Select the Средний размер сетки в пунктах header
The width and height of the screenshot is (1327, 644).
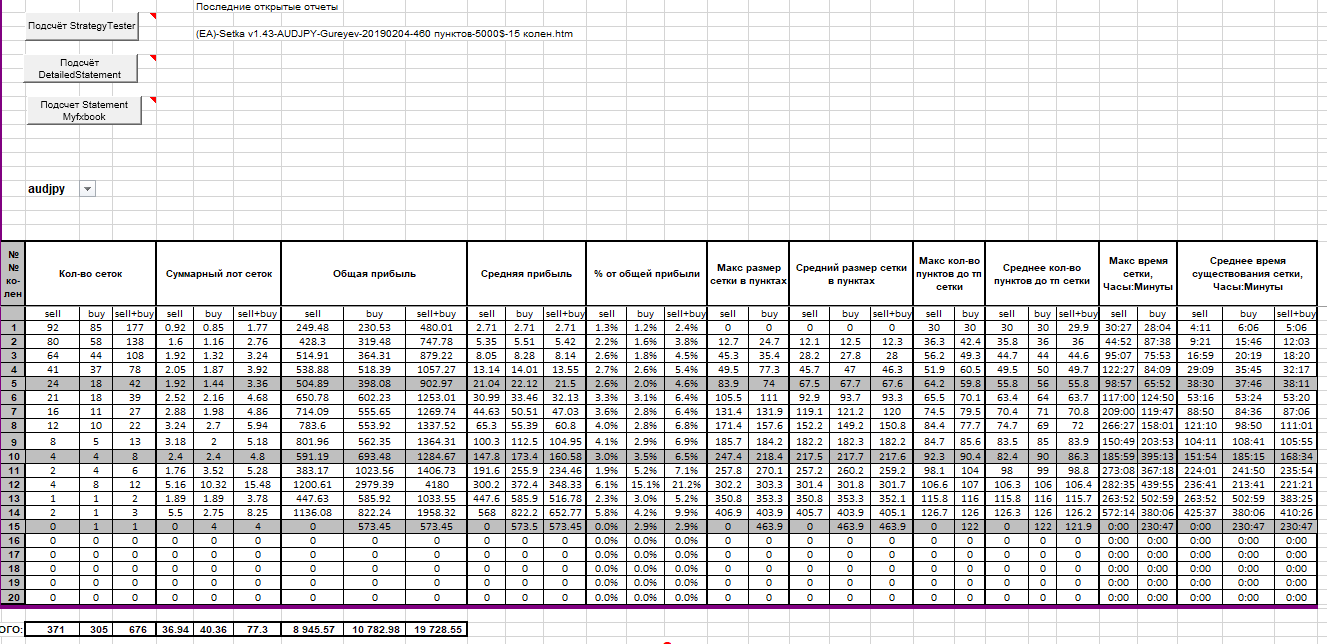pos(850,273)
